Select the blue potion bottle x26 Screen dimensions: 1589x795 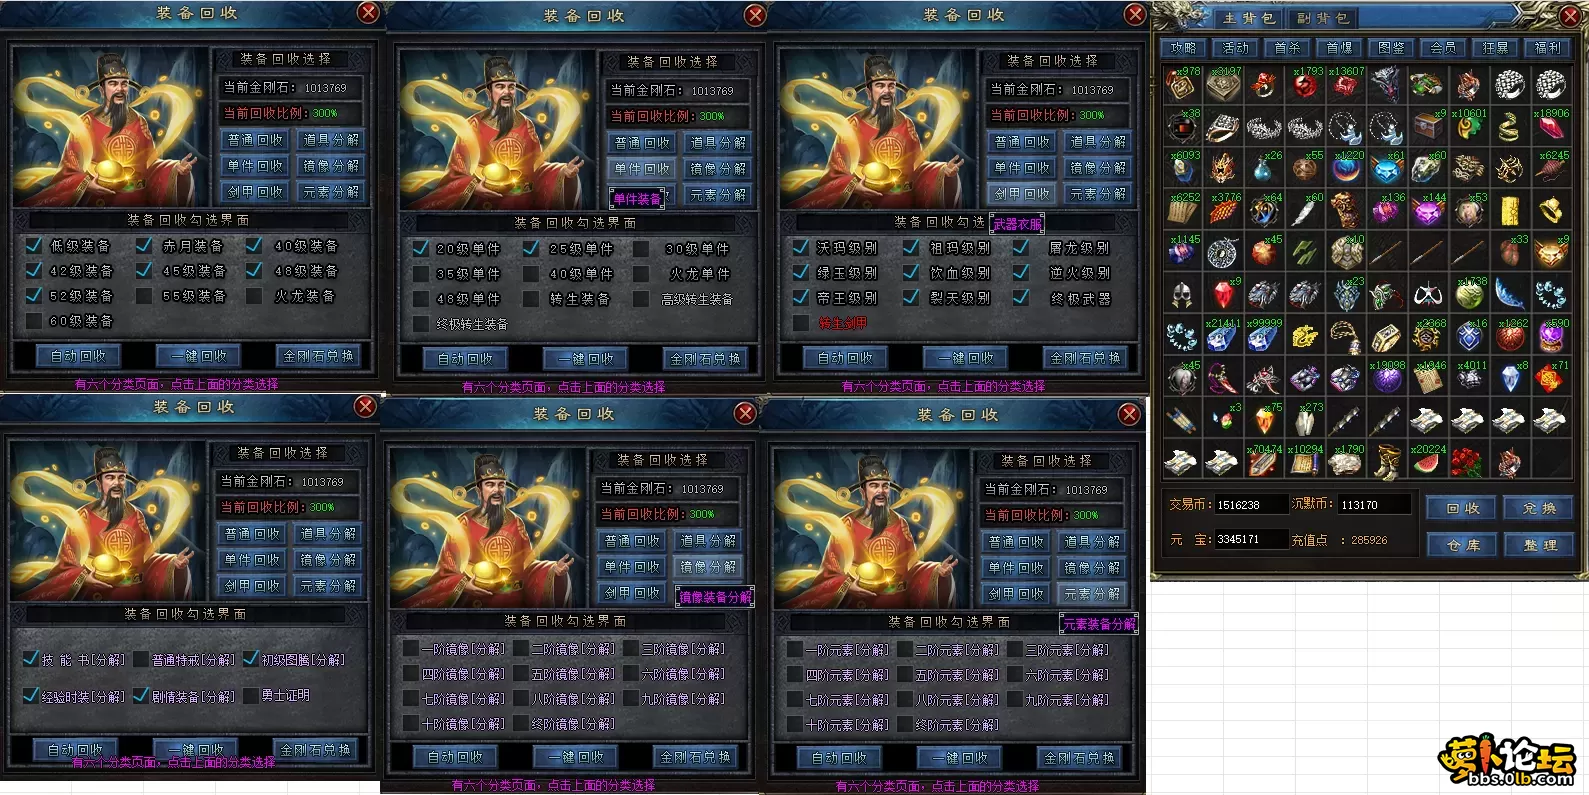click(x=1263, y=168)
